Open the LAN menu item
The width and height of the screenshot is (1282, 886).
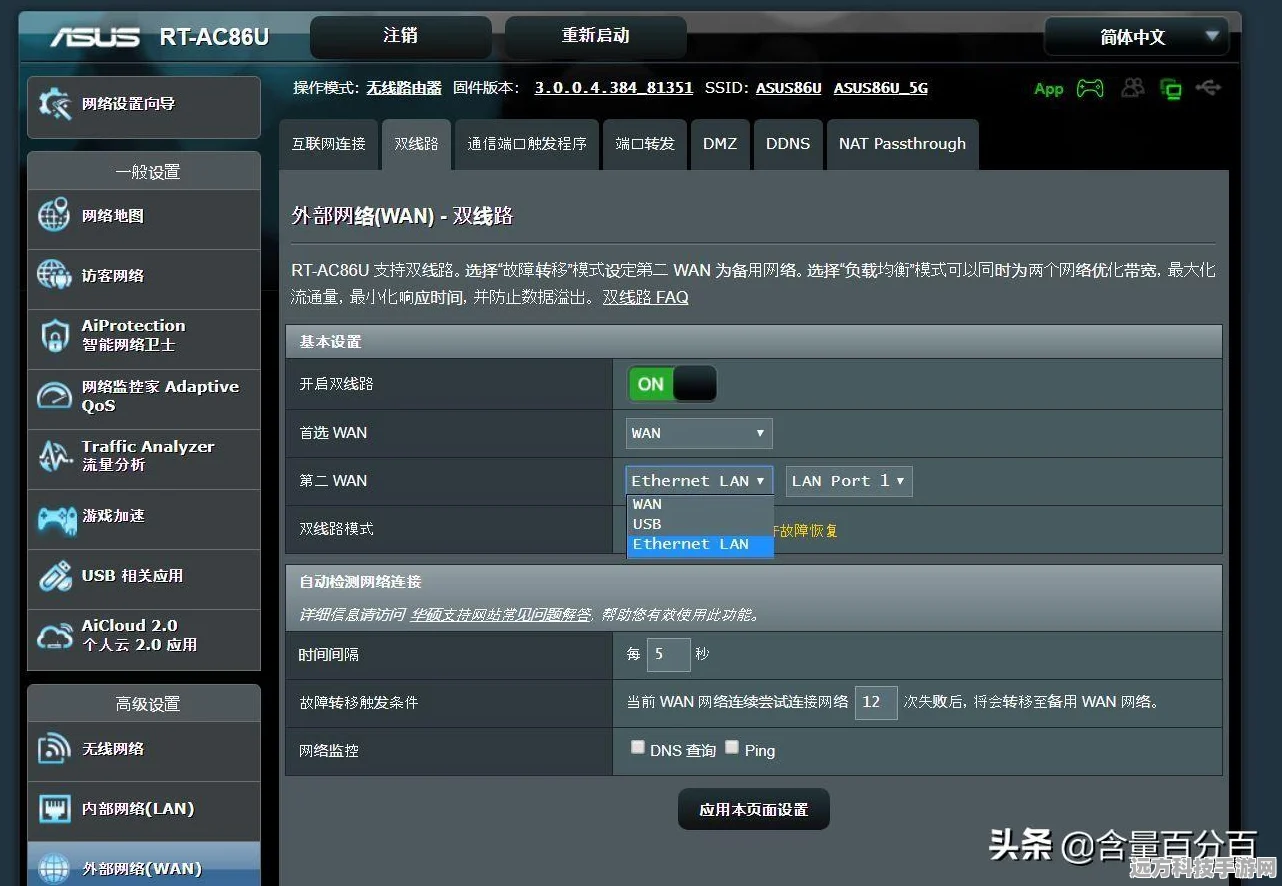pyautogui.click(x=144, y=809)
